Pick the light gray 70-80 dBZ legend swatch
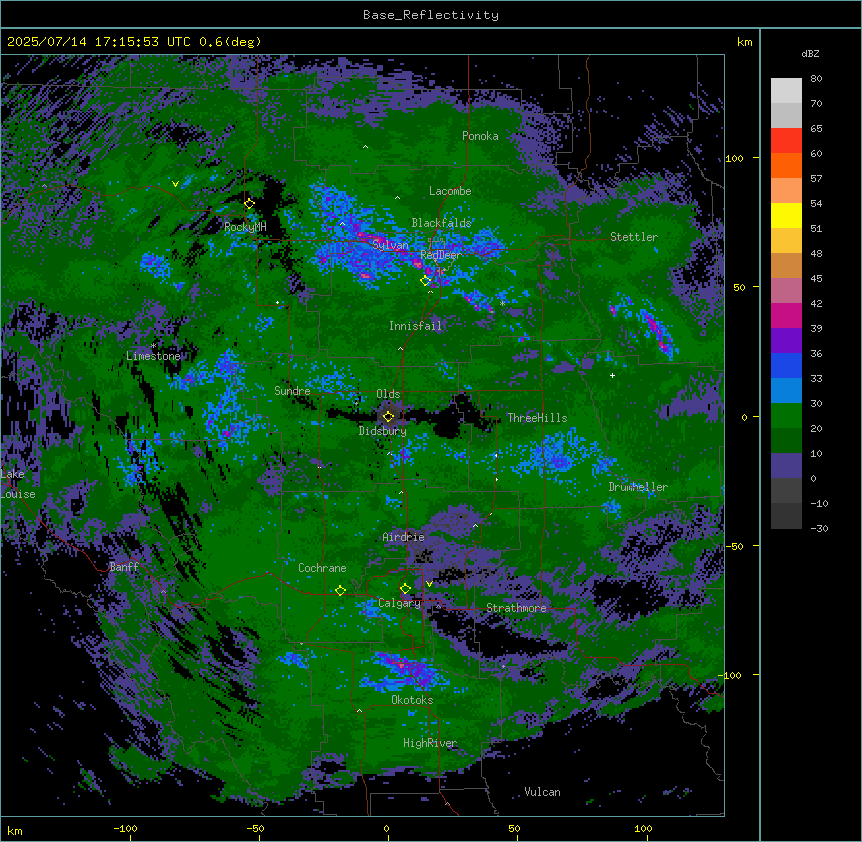 pyautogui.click(x=786, y=91)
